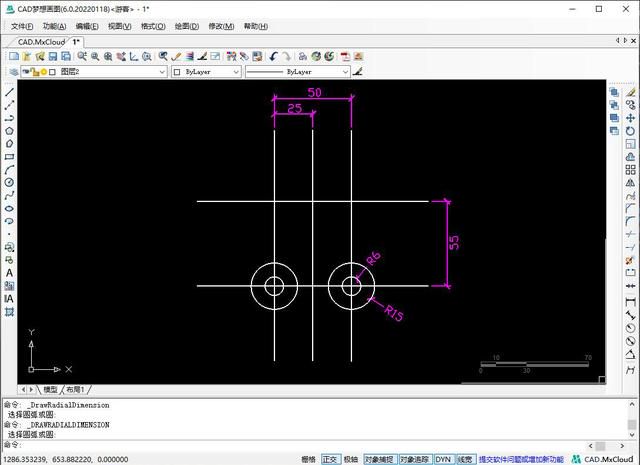The width and height of the screenshot is (640, 465).
Task: Select the Aligned dimension tool
Action: pyautogui.click(x=631, y=315)
